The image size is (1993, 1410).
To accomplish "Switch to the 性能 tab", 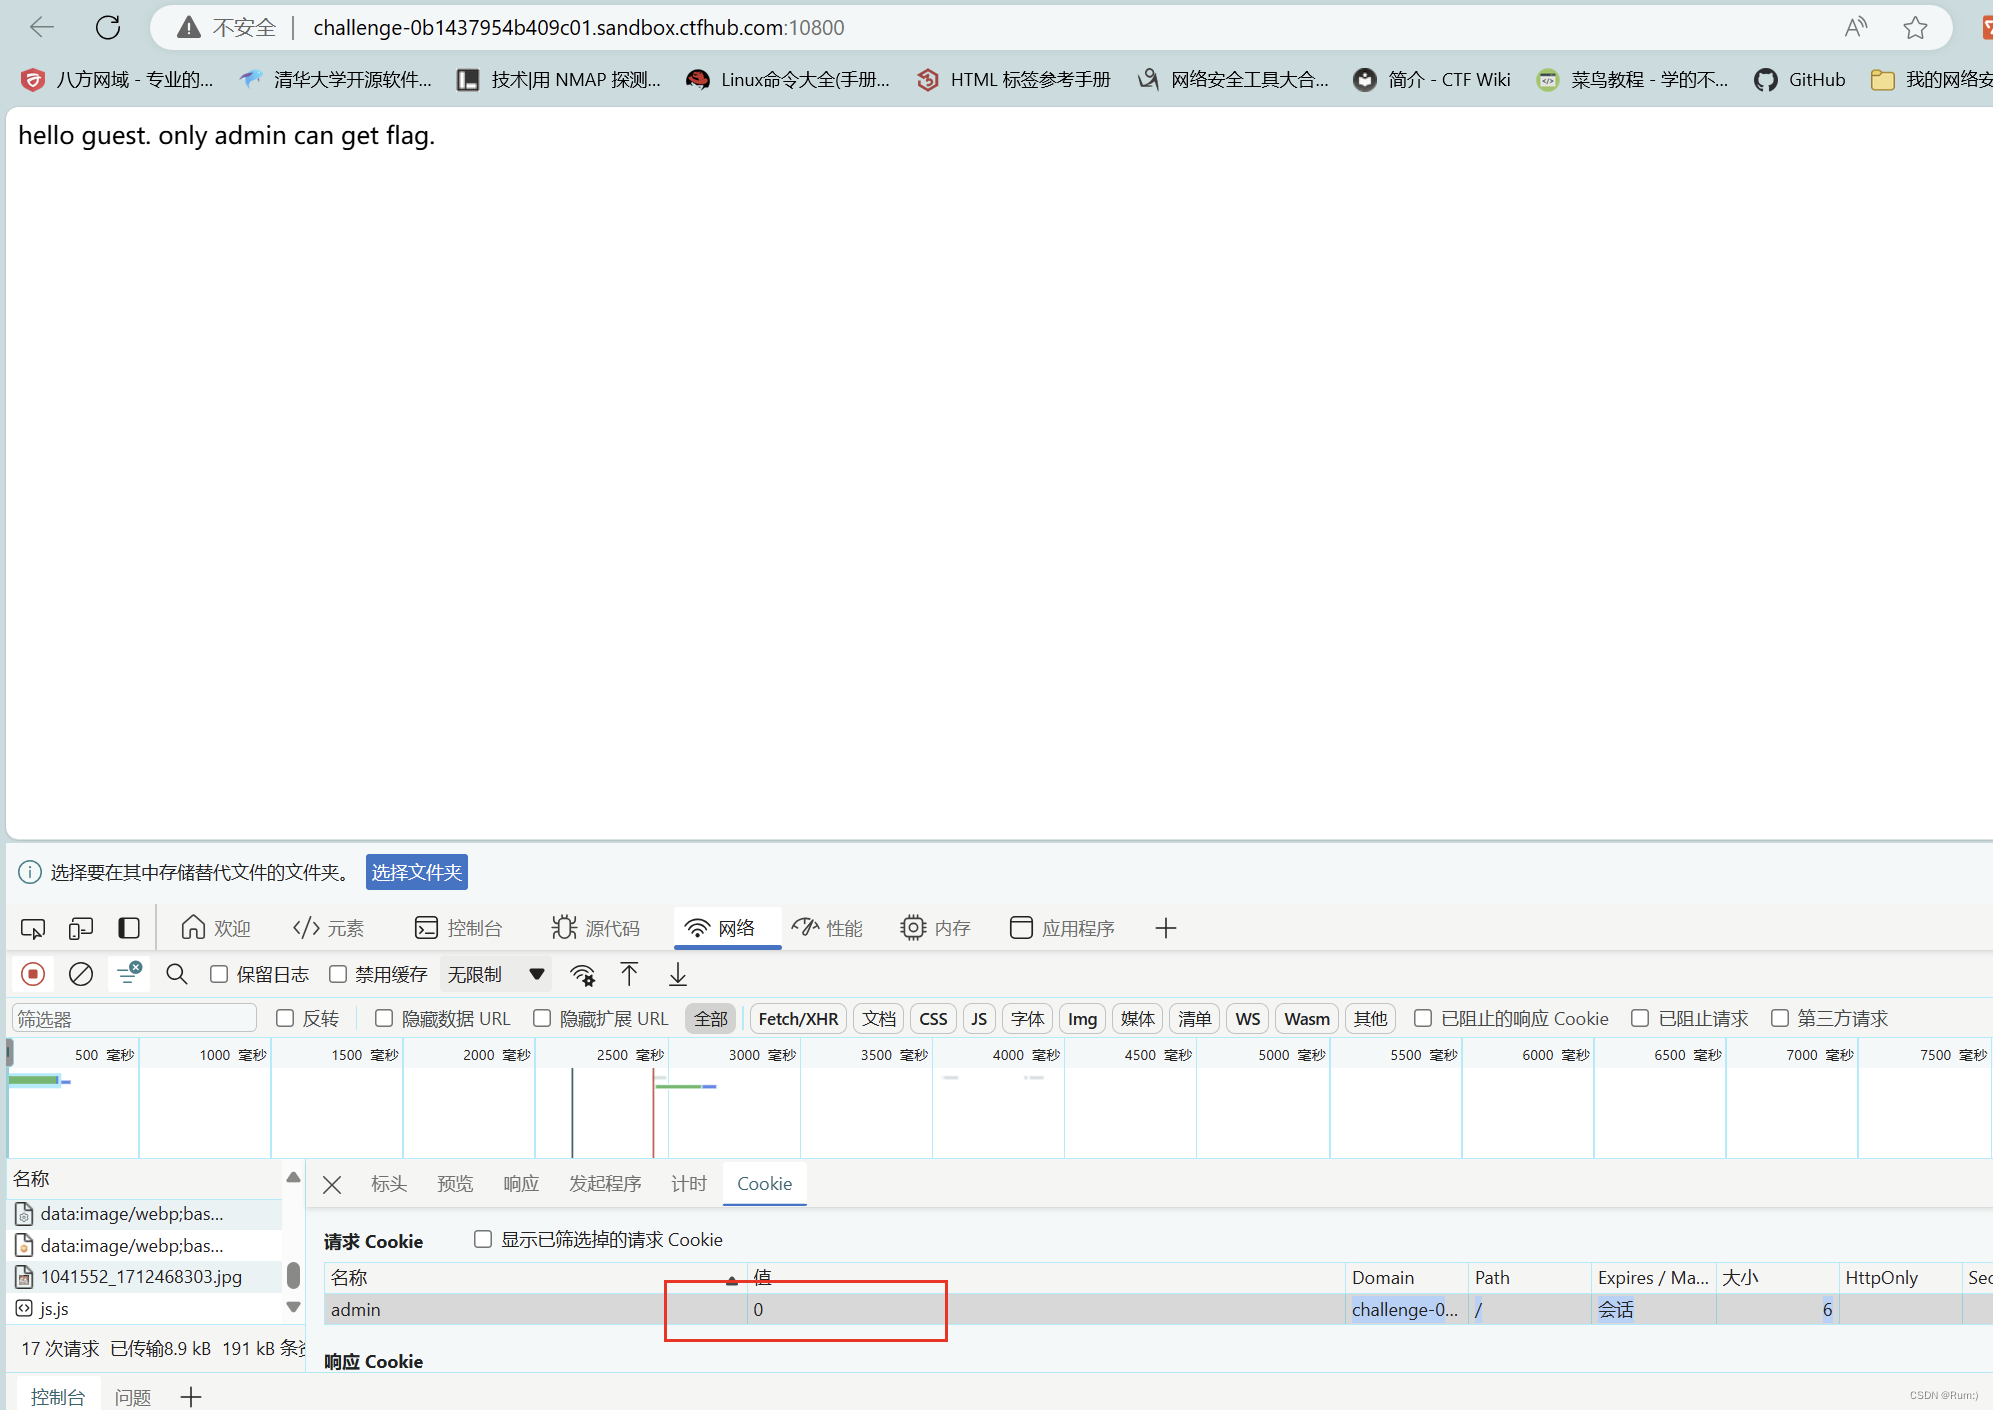I will [x=827, y=928].
